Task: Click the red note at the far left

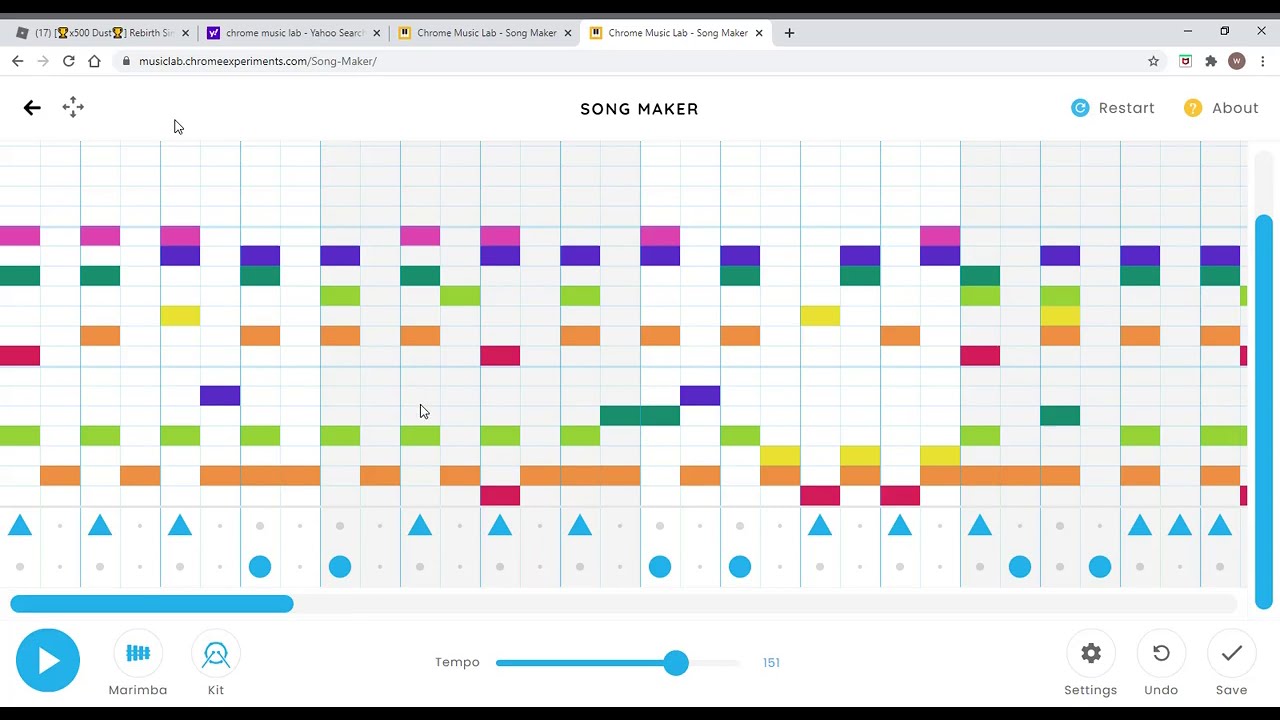Action: (x=20, y=356)
